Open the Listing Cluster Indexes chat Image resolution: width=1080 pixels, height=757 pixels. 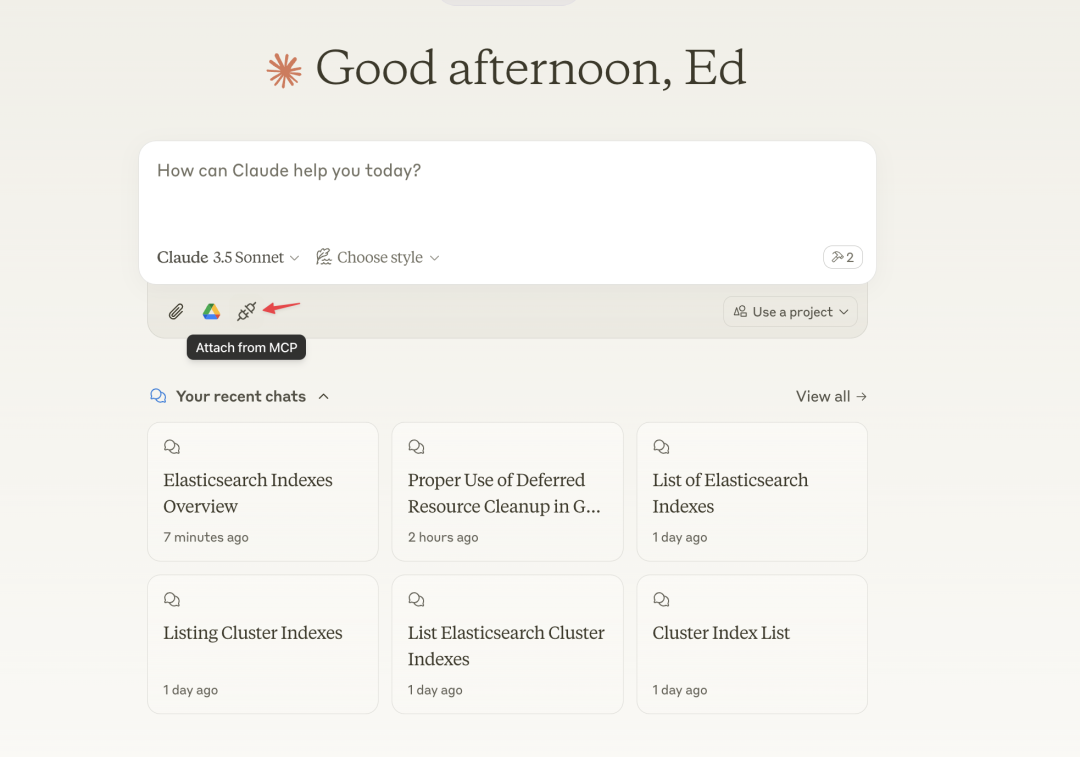tap(262, 645)
